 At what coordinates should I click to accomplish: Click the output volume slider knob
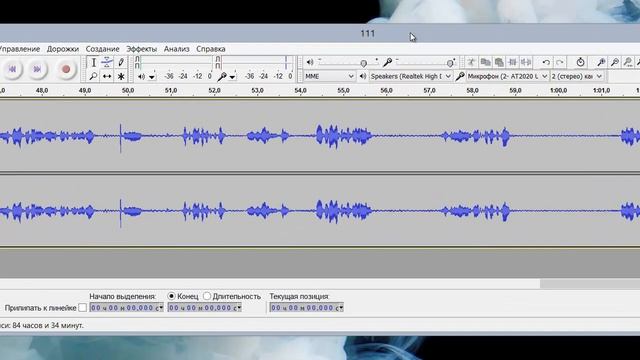coord(363,63)
